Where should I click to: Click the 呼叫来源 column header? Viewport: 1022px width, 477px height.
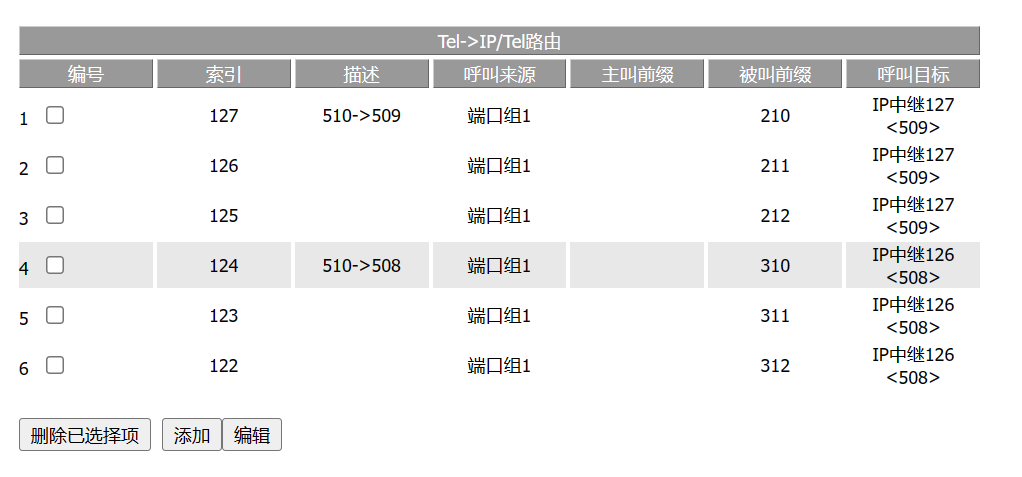(499, 74)
